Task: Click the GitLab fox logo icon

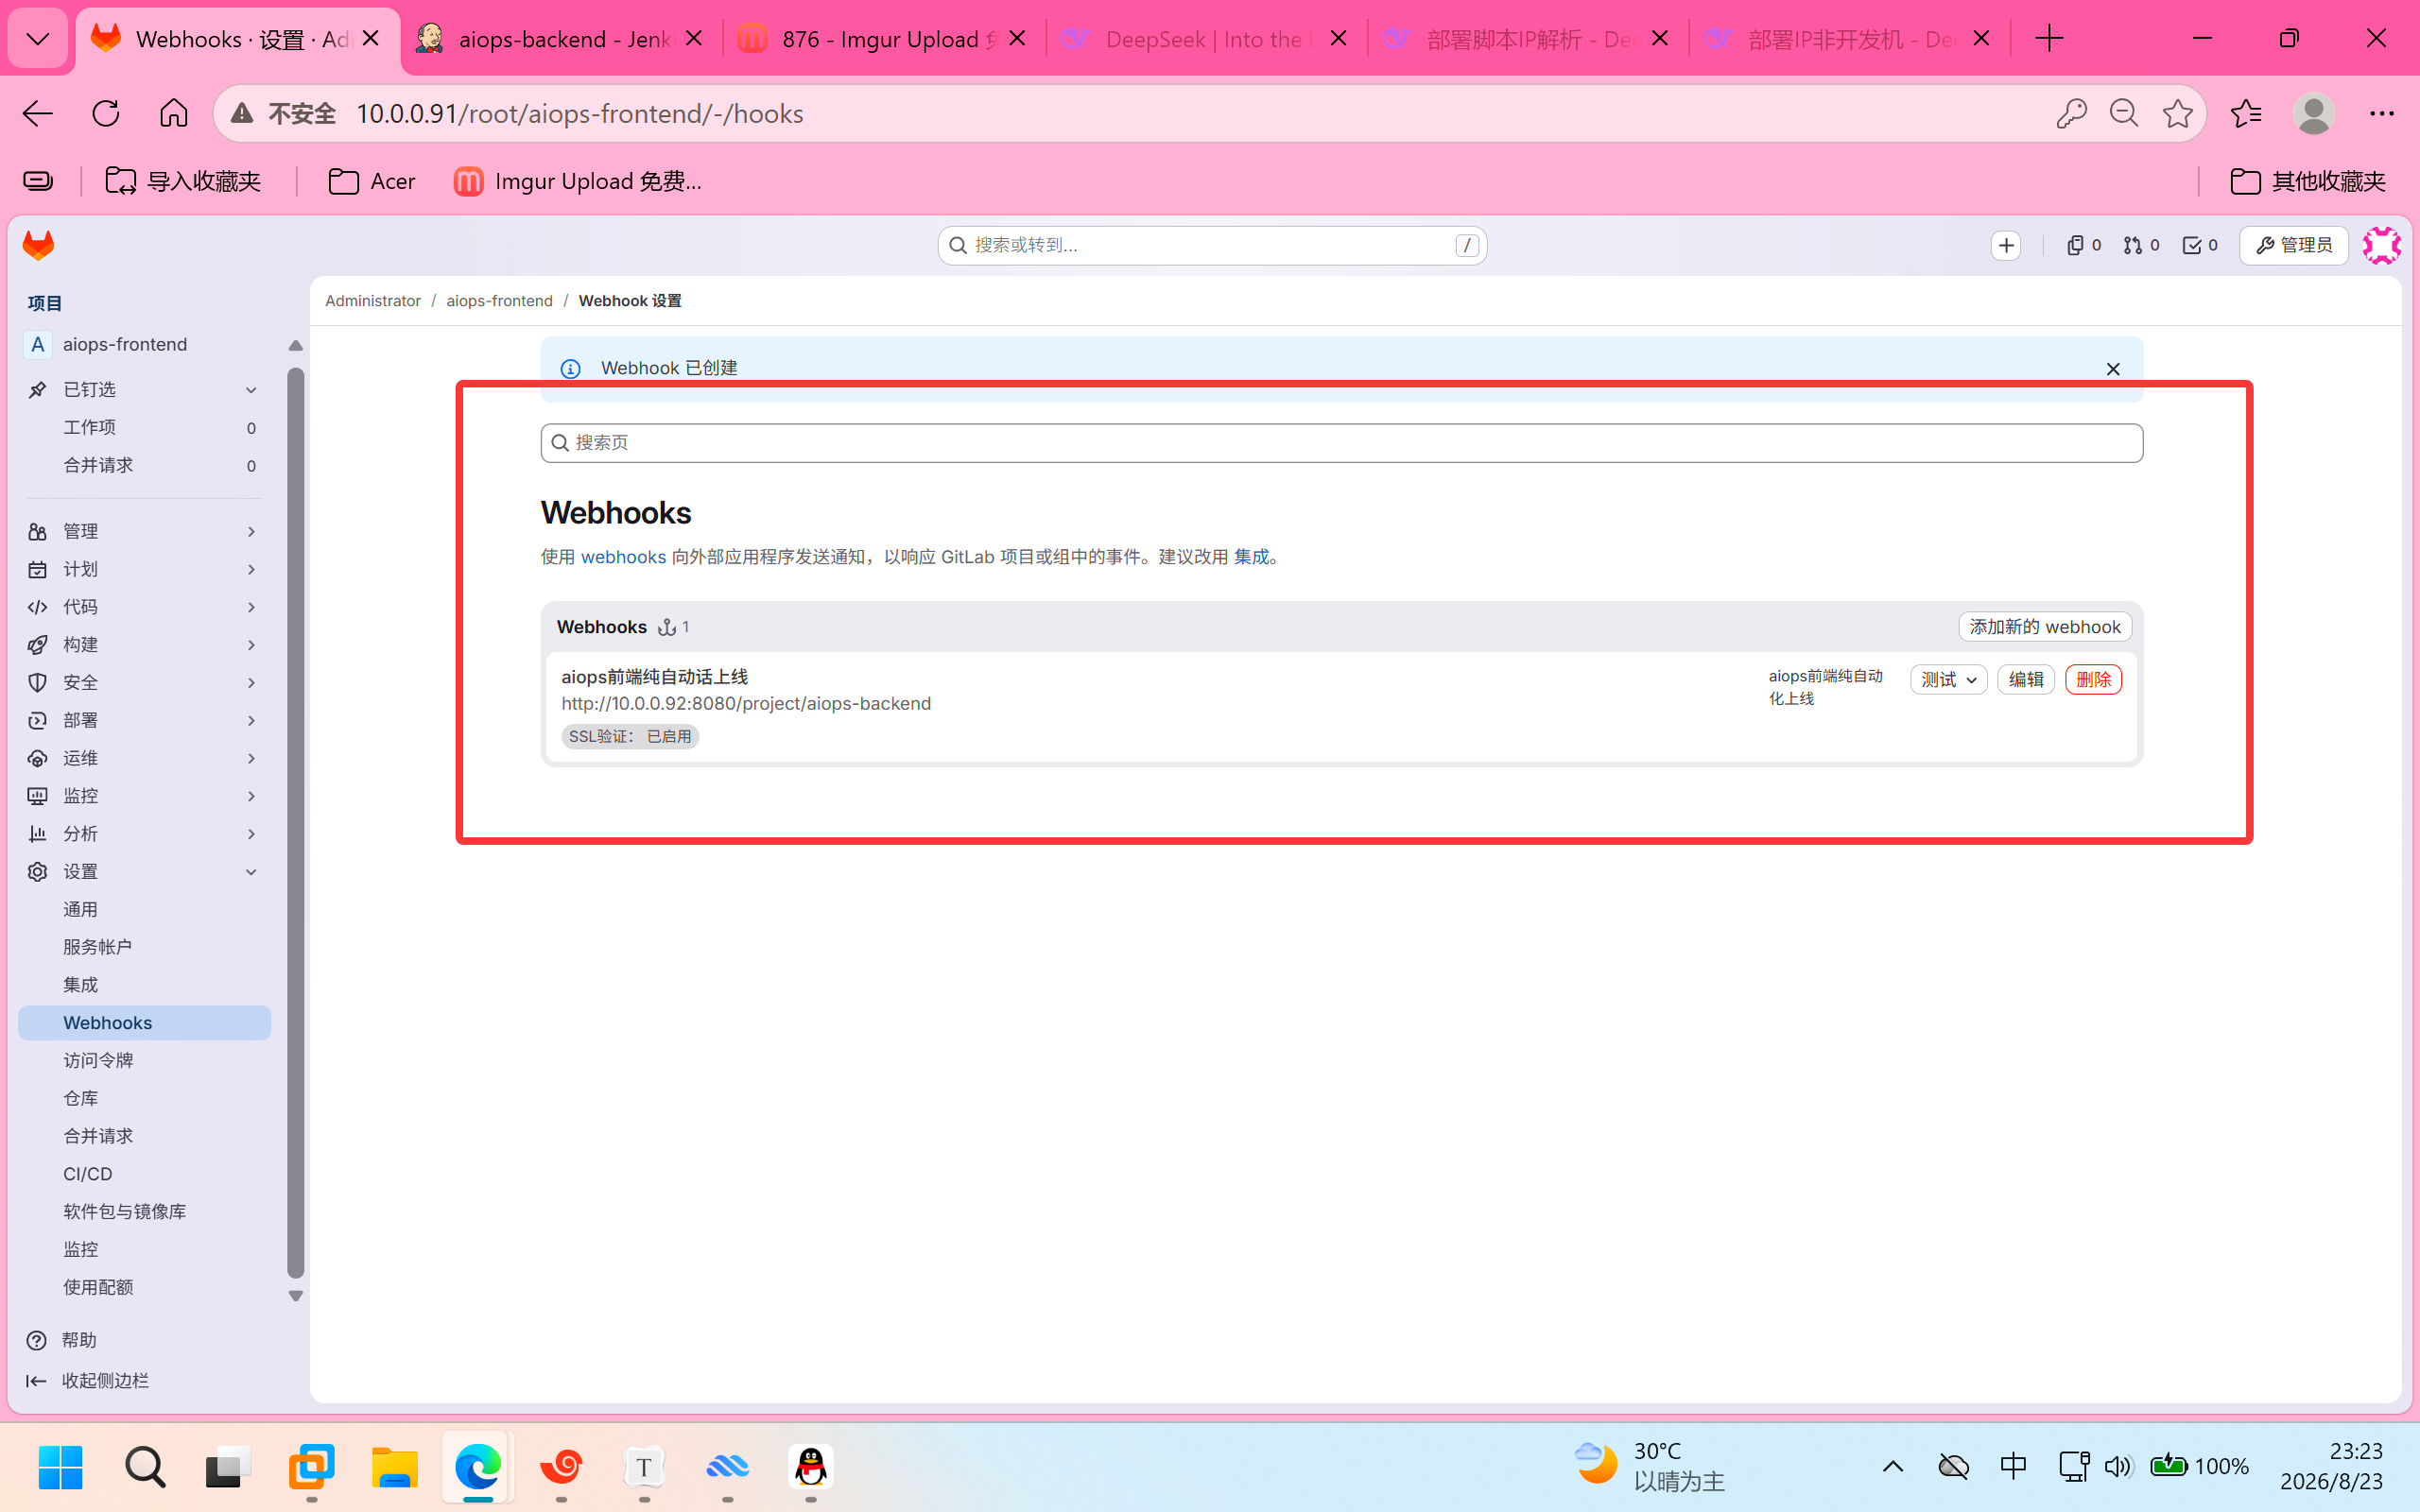Action: 38,245
